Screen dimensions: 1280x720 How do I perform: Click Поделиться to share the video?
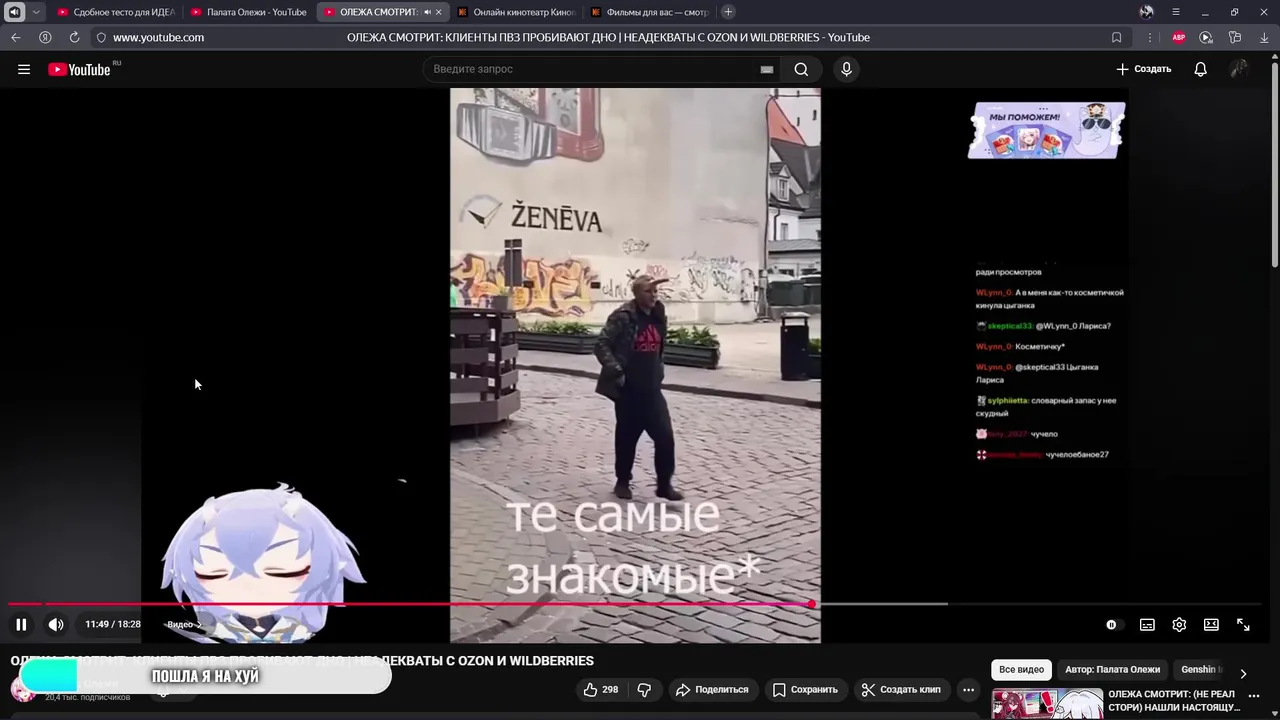click(712, 689)
